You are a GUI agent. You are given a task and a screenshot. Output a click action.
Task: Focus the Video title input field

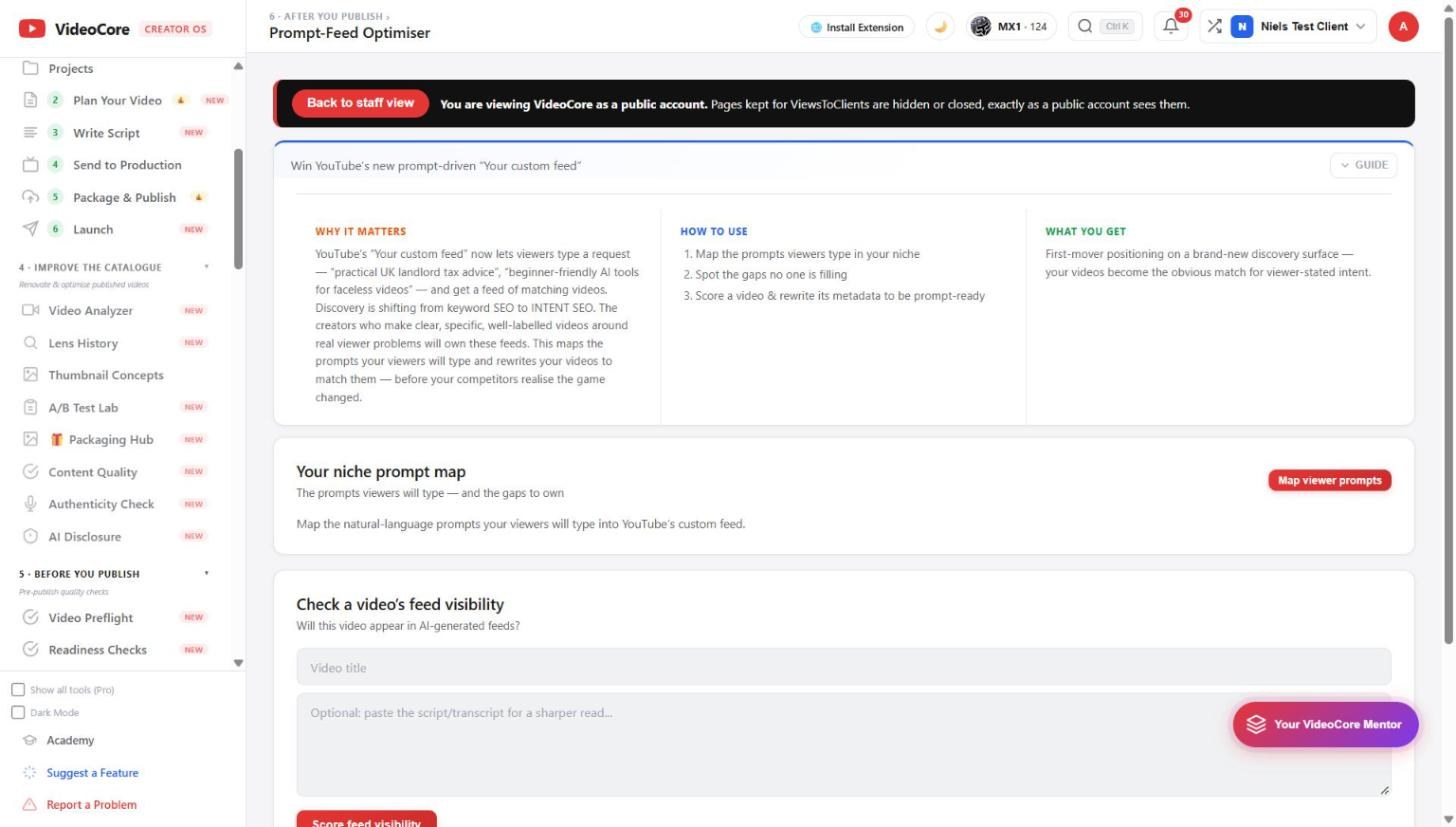[x=843, y=667]
